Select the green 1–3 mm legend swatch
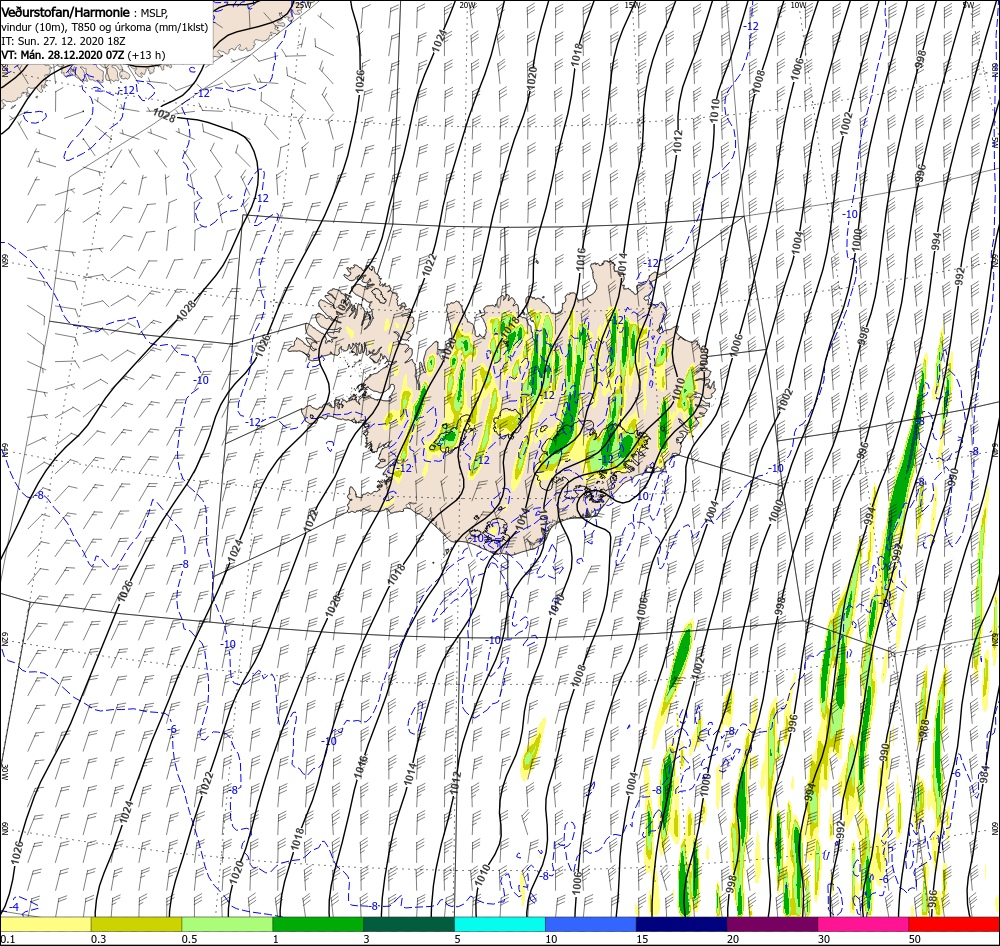Image resolution: width=1000 pixels, height=946 pixels. (x=318, y=924)
